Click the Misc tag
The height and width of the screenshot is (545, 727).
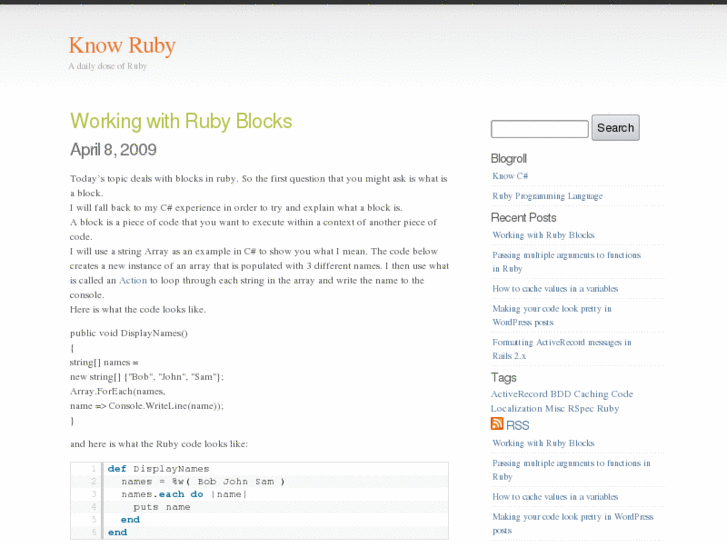[556, 408]
